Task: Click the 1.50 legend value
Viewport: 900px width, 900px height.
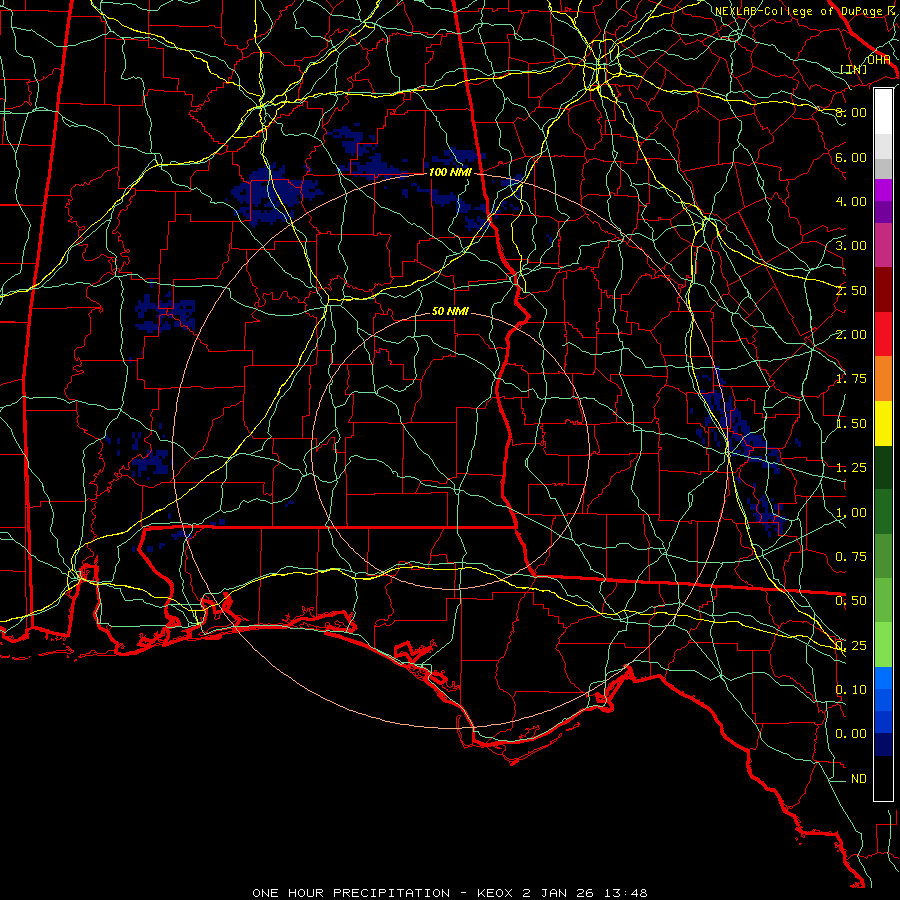Action: [851, 424]
